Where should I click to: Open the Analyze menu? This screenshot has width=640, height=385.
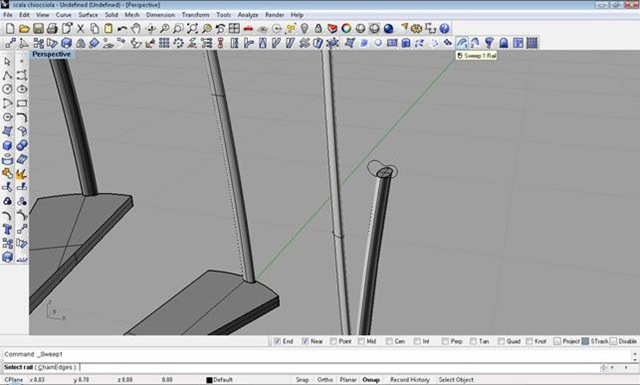(x=248, y=15)
